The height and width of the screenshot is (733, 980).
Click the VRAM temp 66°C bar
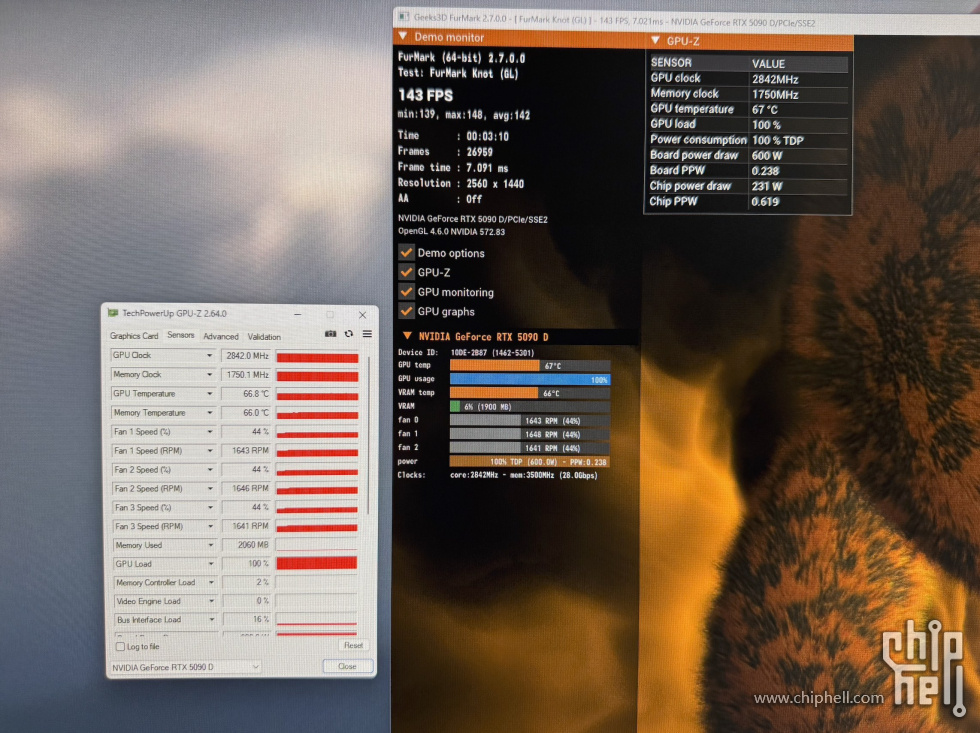point(530,393)
